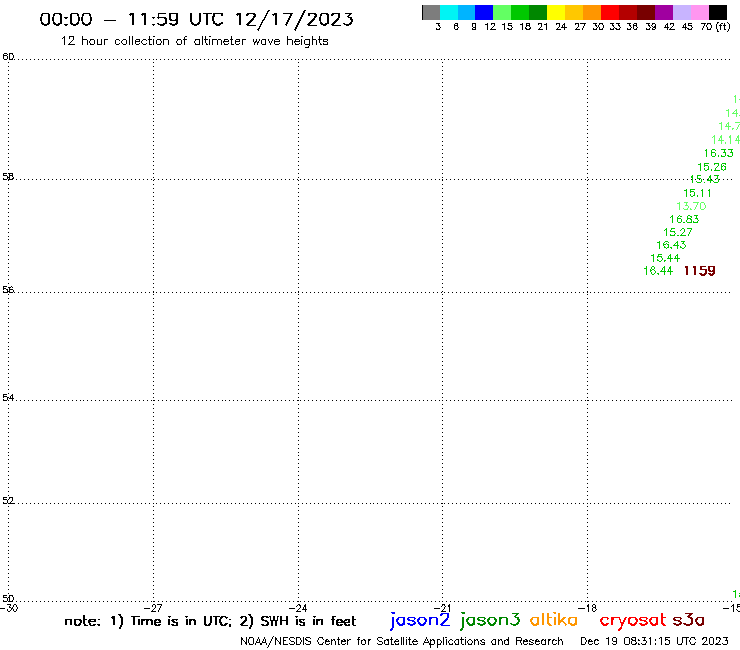Click the wave height value 15.26
Viewport: 740px width, 650px height.
point(712,167)
